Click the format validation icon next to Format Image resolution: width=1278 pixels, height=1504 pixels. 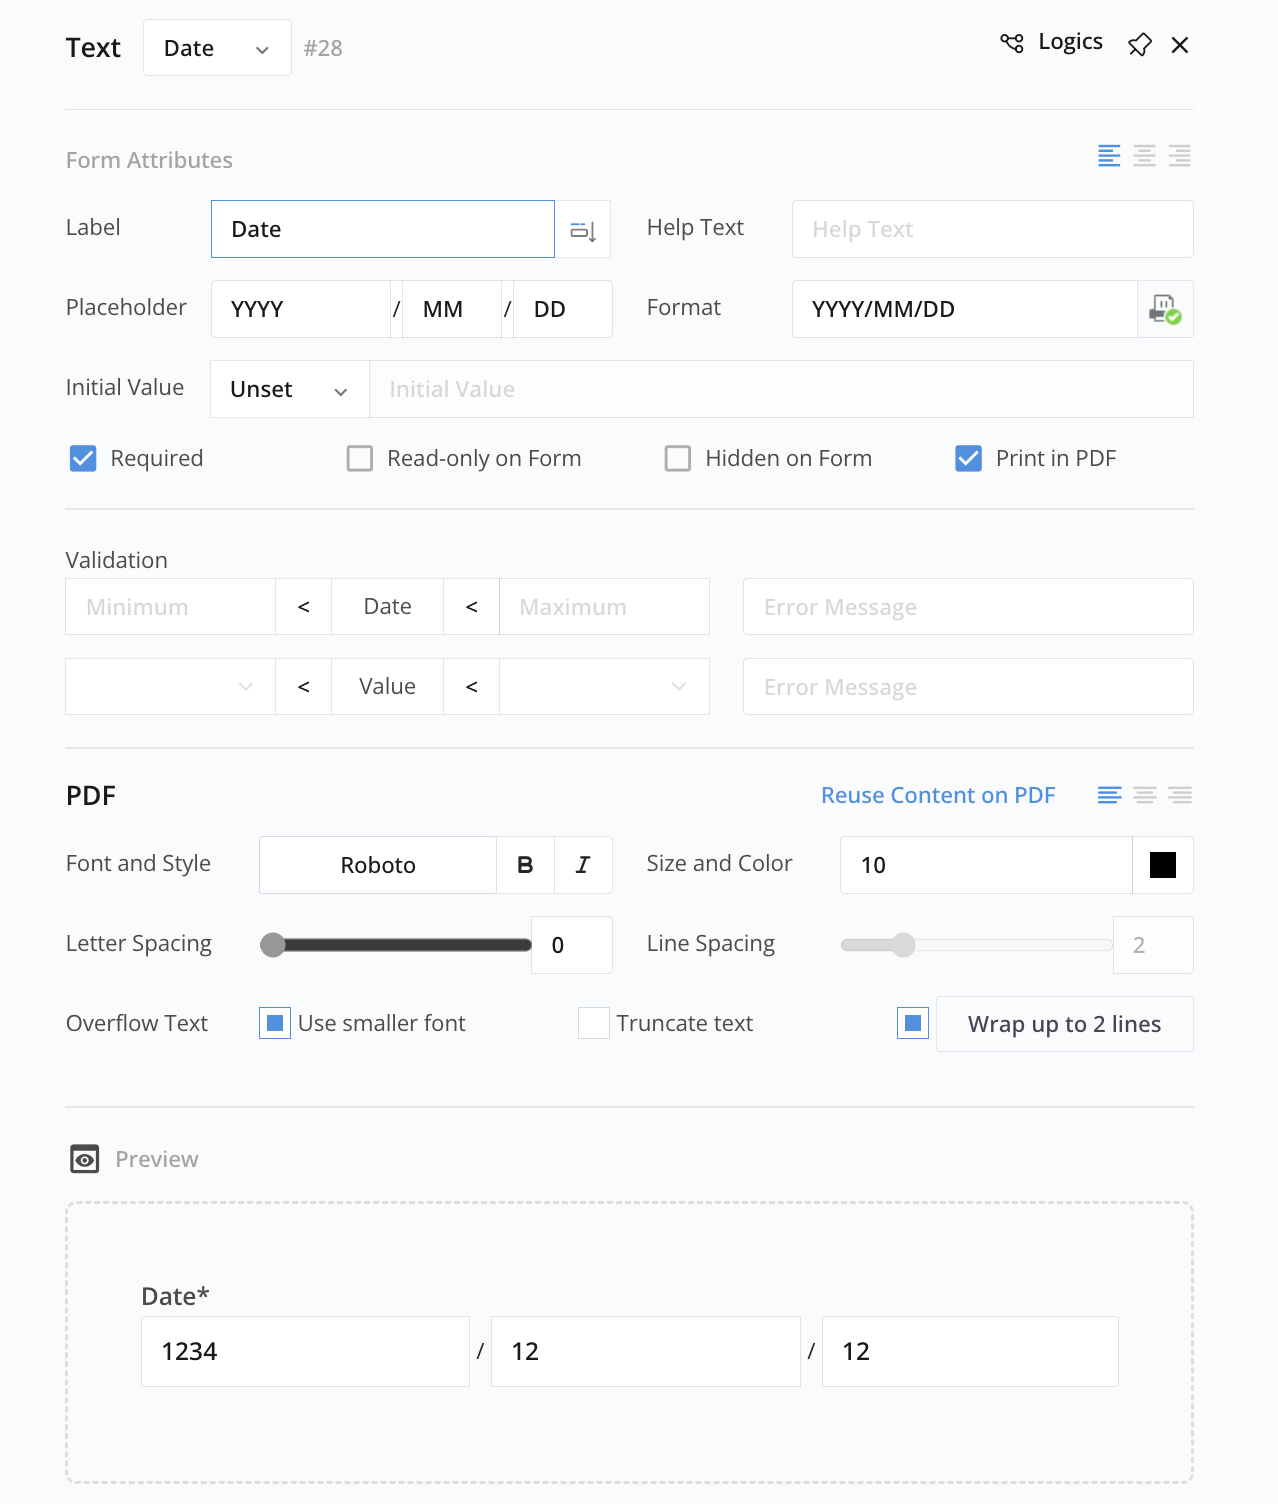click(1165, 309)
